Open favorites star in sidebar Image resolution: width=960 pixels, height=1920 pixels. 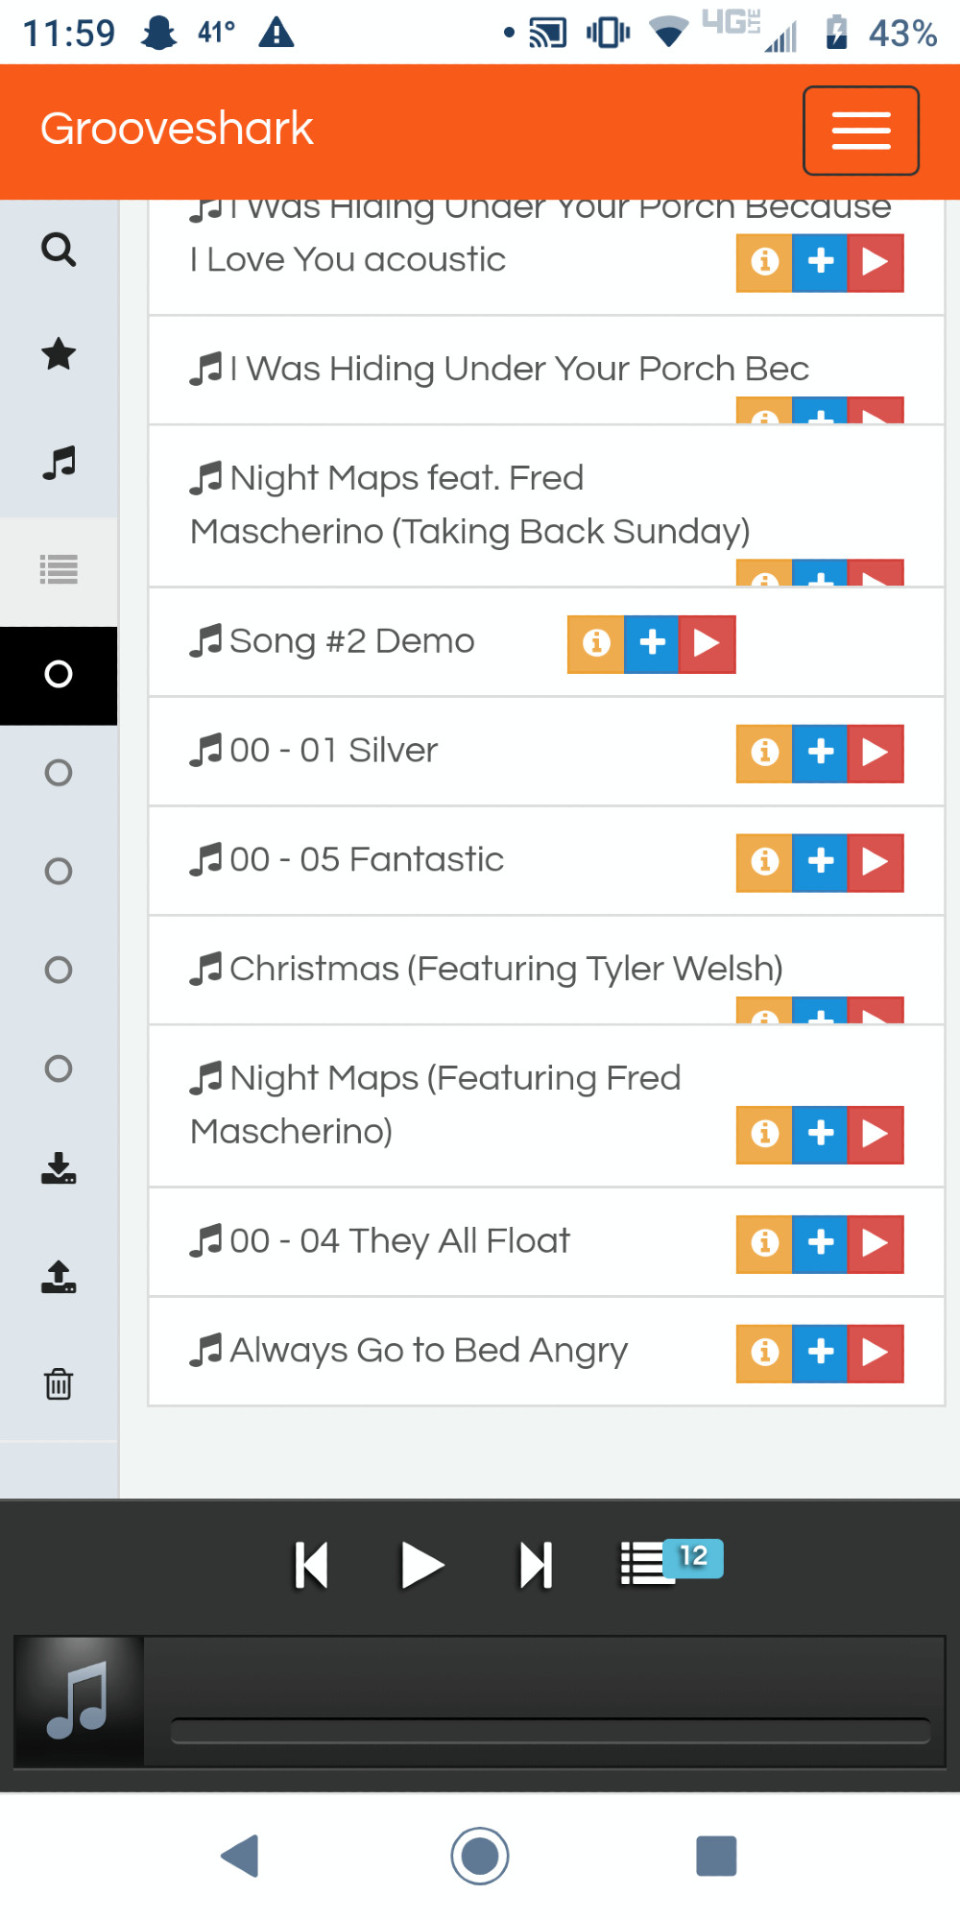[x=59, y=354]
